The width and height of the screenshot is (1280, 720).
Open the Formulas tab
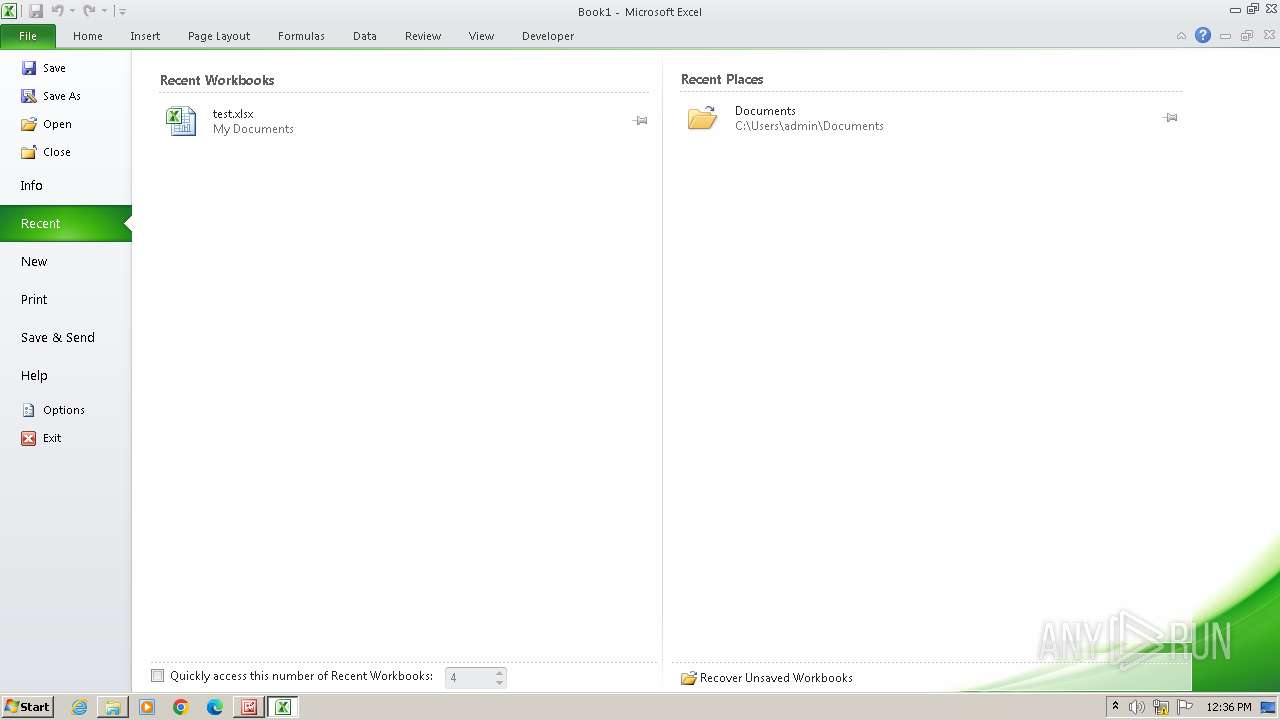pyautogui.click(x=301, y=36)
